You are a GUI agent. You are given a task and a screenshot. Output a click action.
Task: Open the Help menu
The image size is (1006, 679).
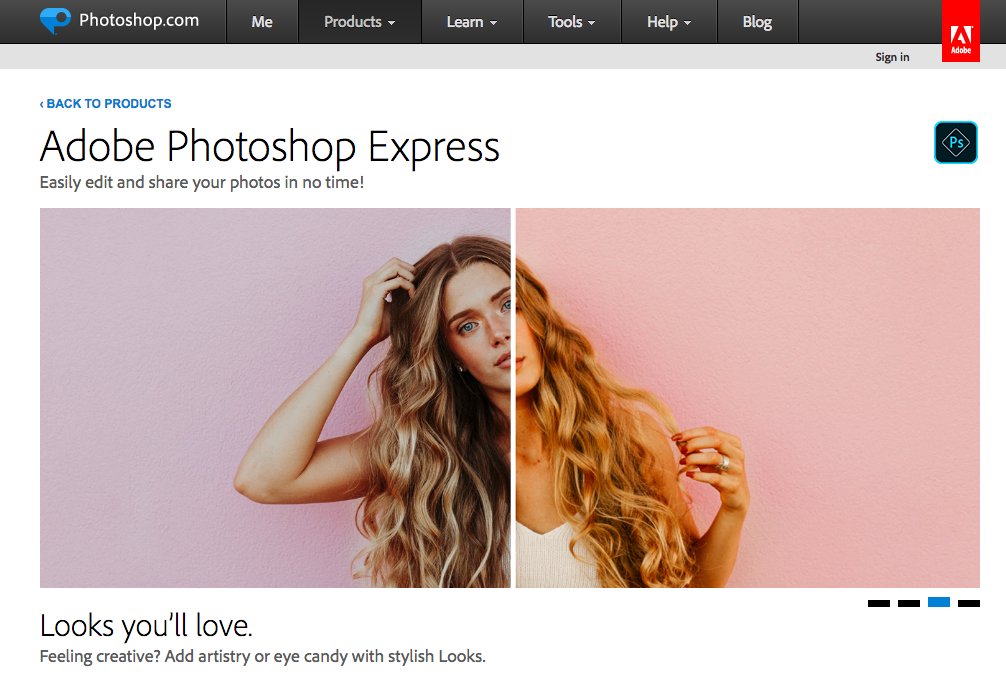point(669,22)
